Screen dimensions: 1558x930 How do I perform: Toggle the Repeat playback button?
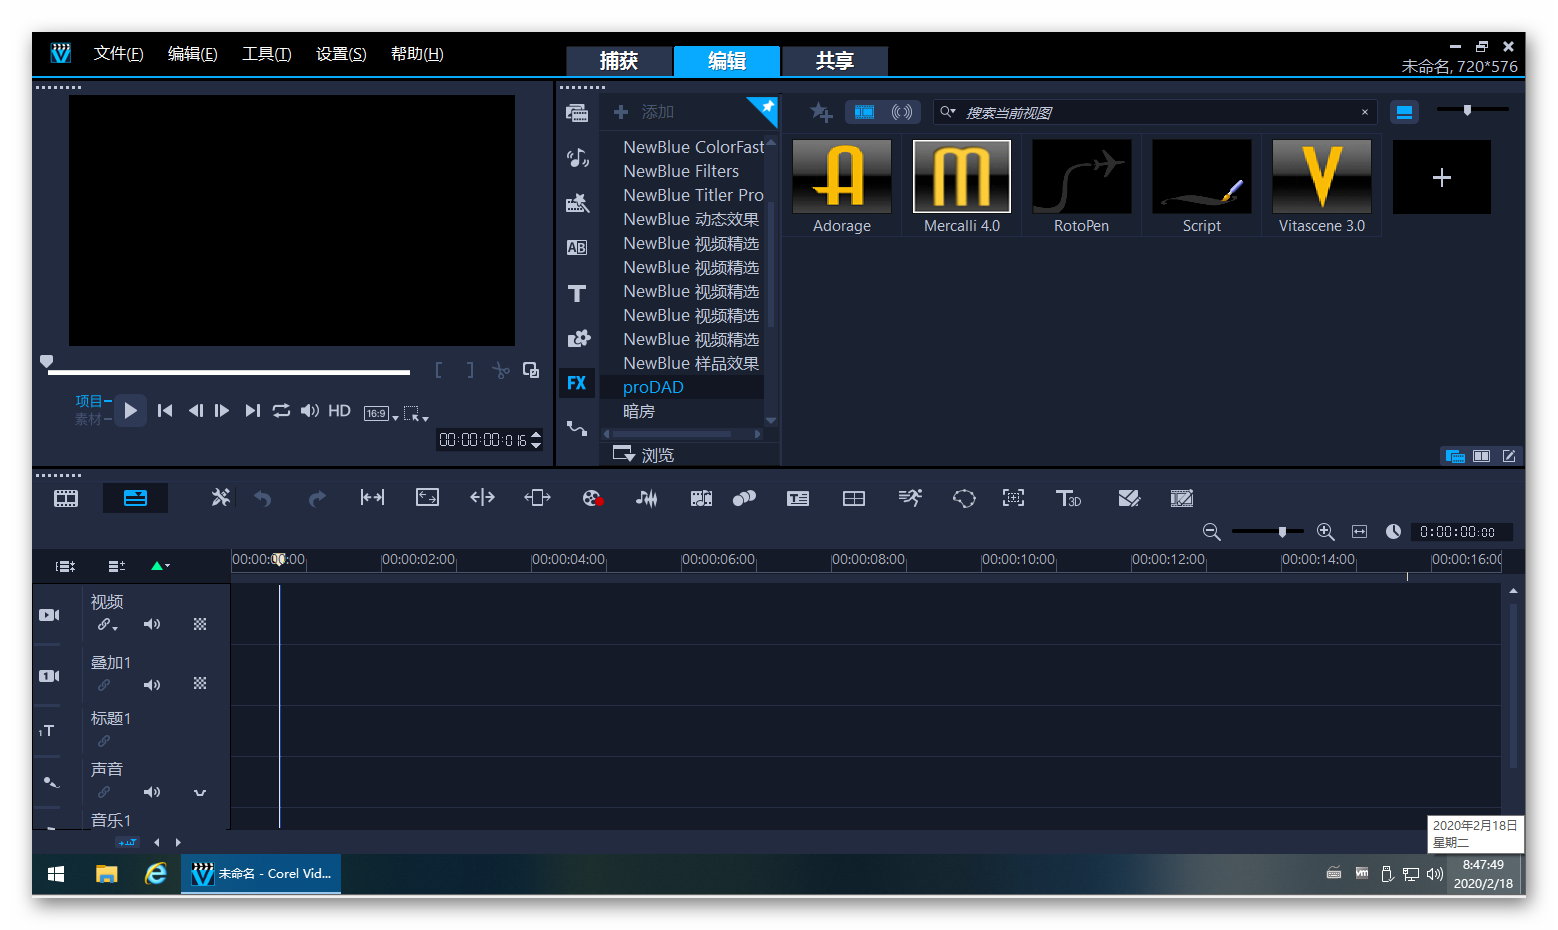point(281,411)
